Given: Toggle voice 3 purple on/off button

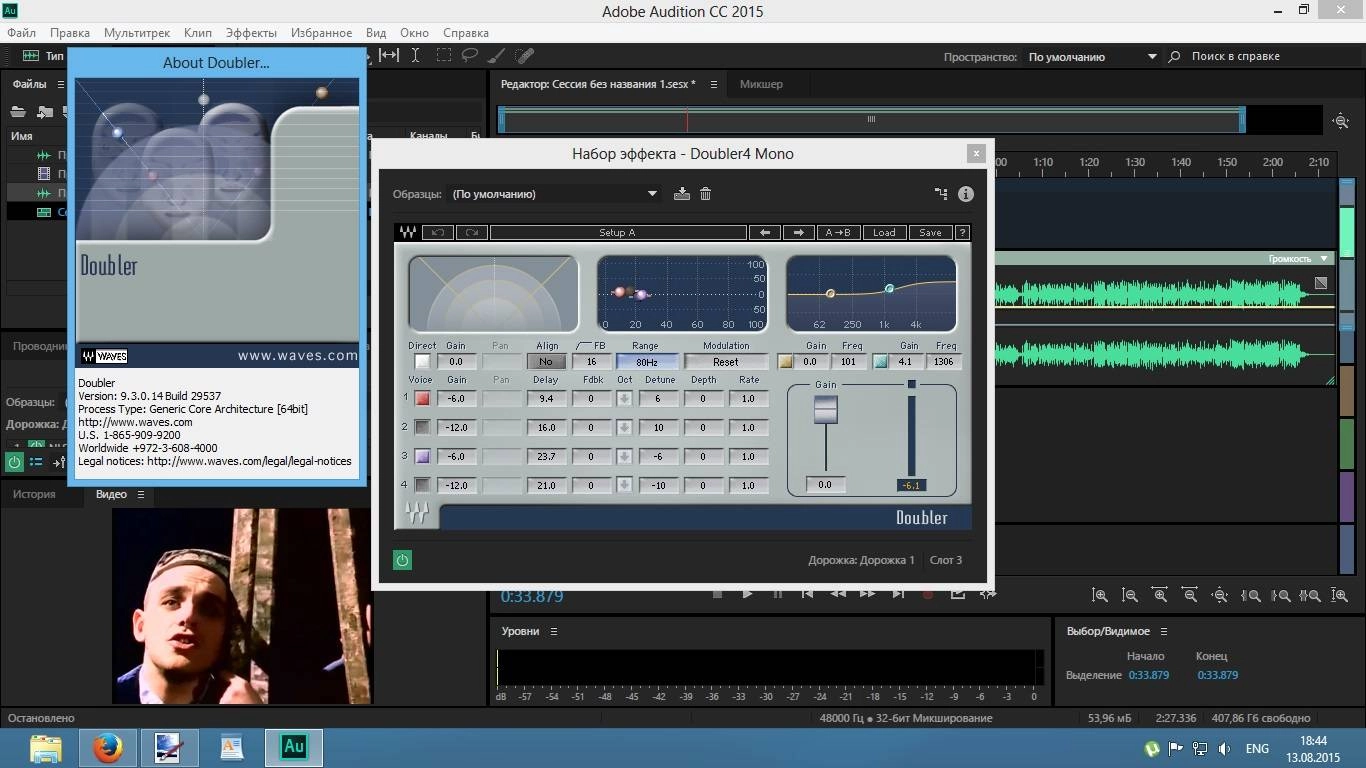Looking at the screenshot, I should click(x=422, y=456).
